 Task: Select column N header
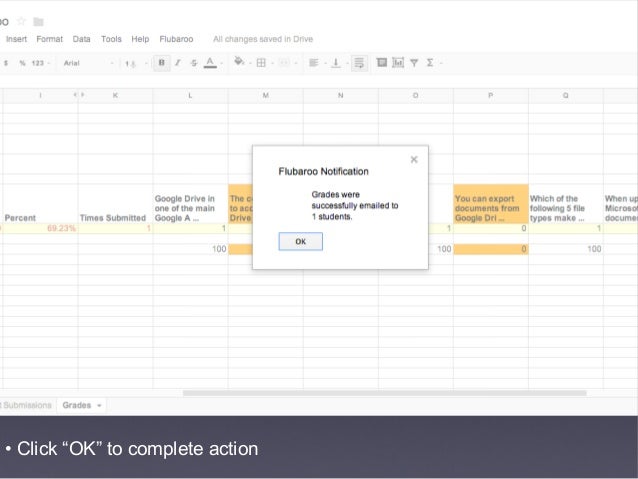pos(341,95)
